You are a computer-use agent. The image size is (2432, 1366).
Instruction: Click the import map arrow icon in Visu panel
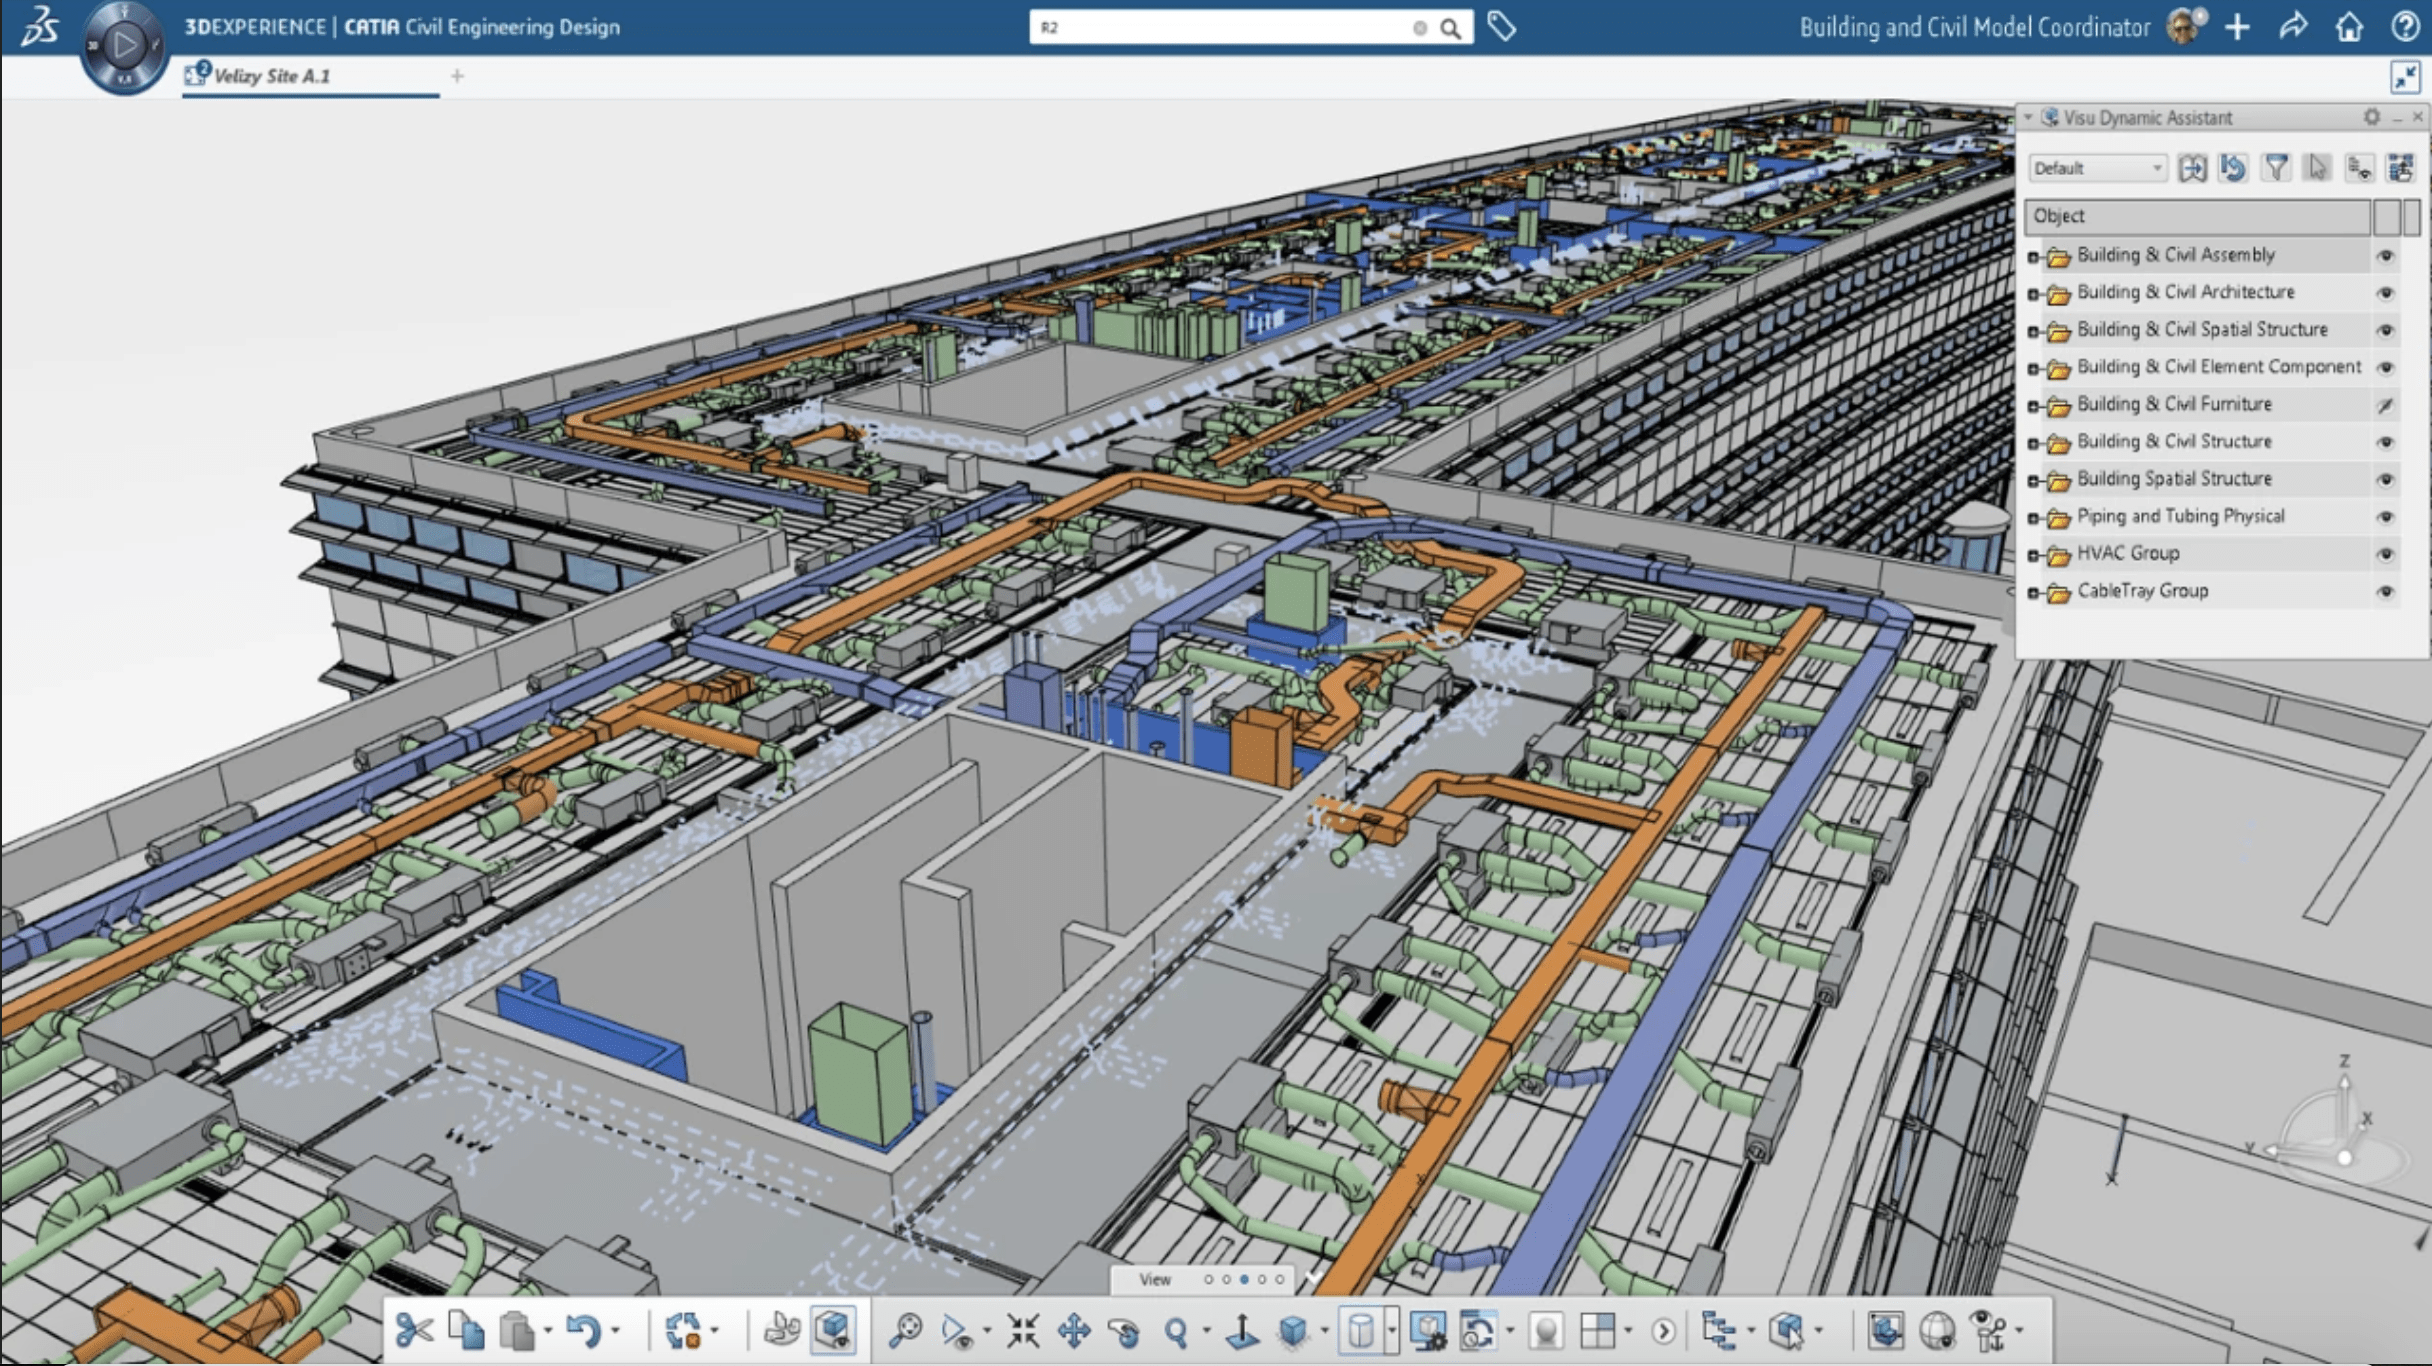pos(2192,168)
